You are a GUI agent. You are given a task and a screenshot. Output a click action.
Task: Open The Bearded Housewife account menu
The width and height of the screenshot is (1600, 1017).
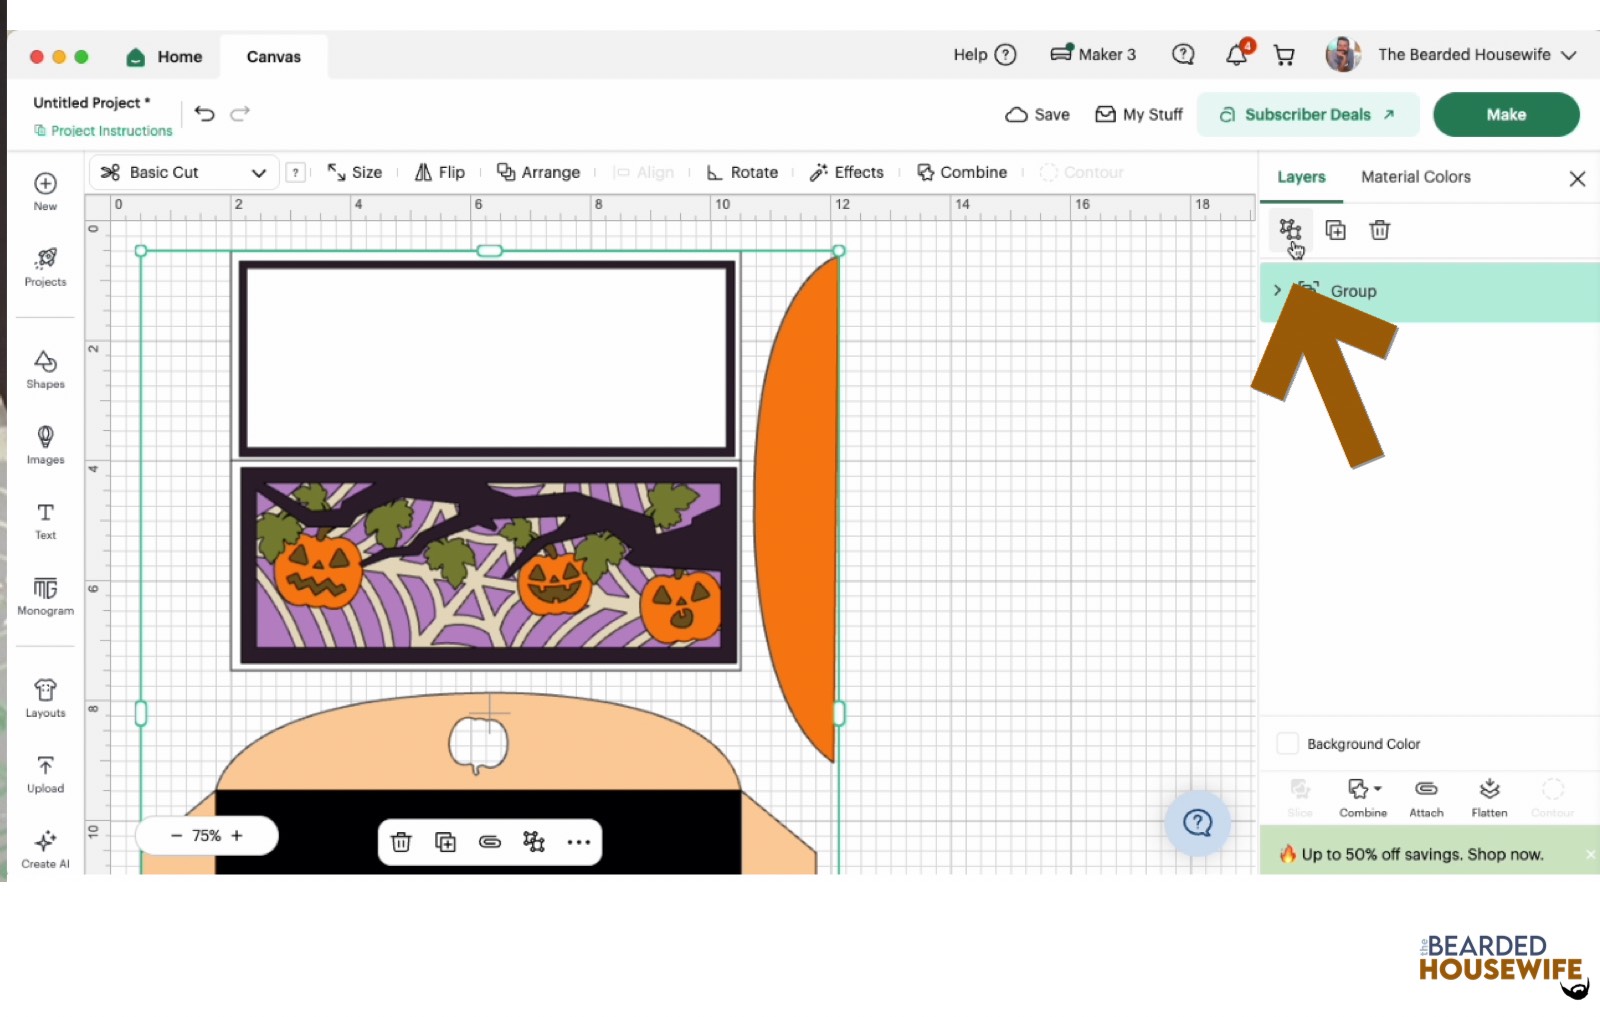click(1451, 54)
